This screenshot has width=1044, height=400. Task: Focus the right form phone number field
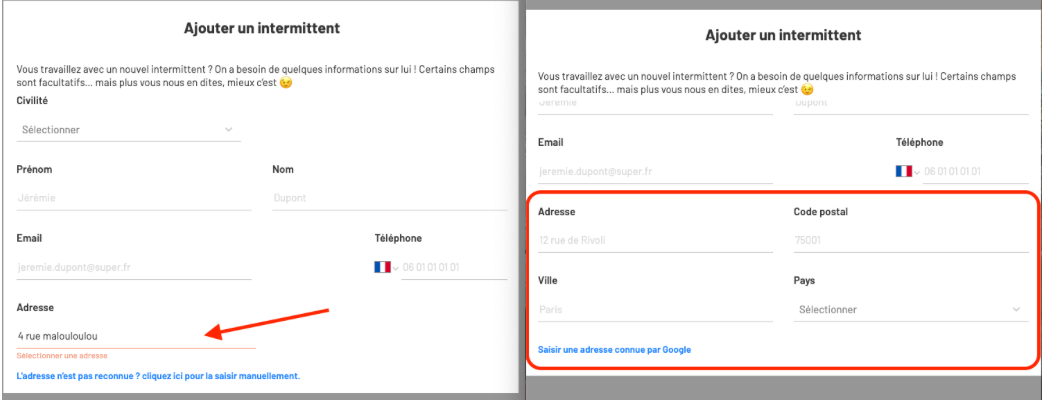click(975, 172)
